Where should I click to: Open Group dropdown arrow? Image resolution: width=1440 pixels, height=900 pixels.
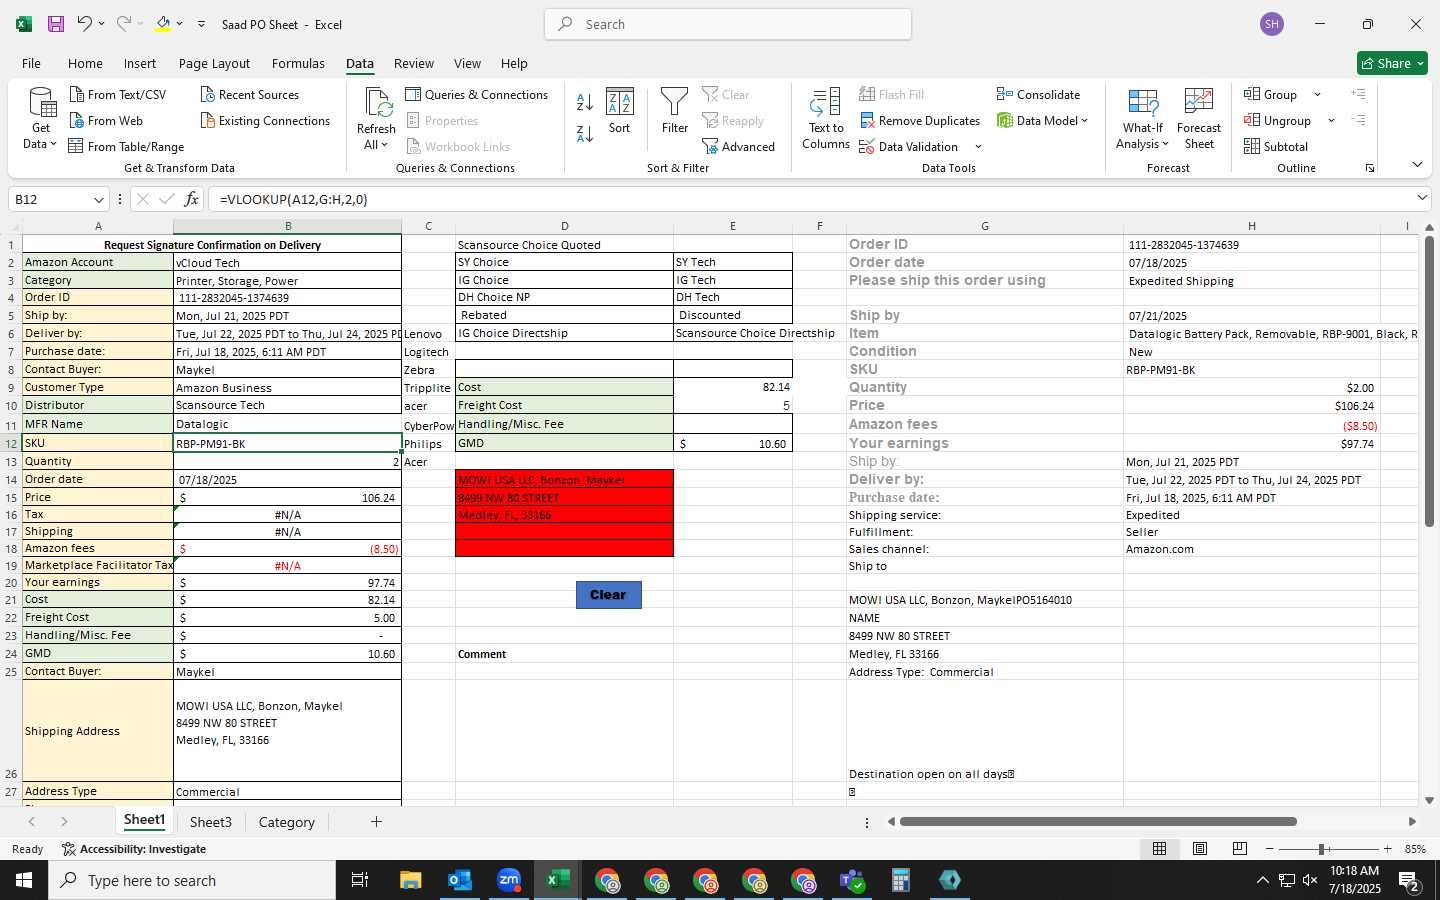click(x=1317, y=94)
